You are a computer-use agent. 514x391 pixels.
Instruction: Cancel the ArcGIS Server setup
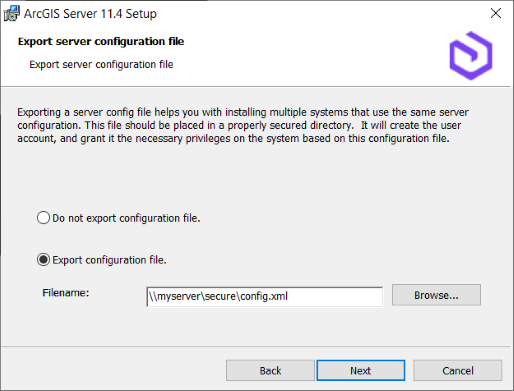[x=458, y=370]
